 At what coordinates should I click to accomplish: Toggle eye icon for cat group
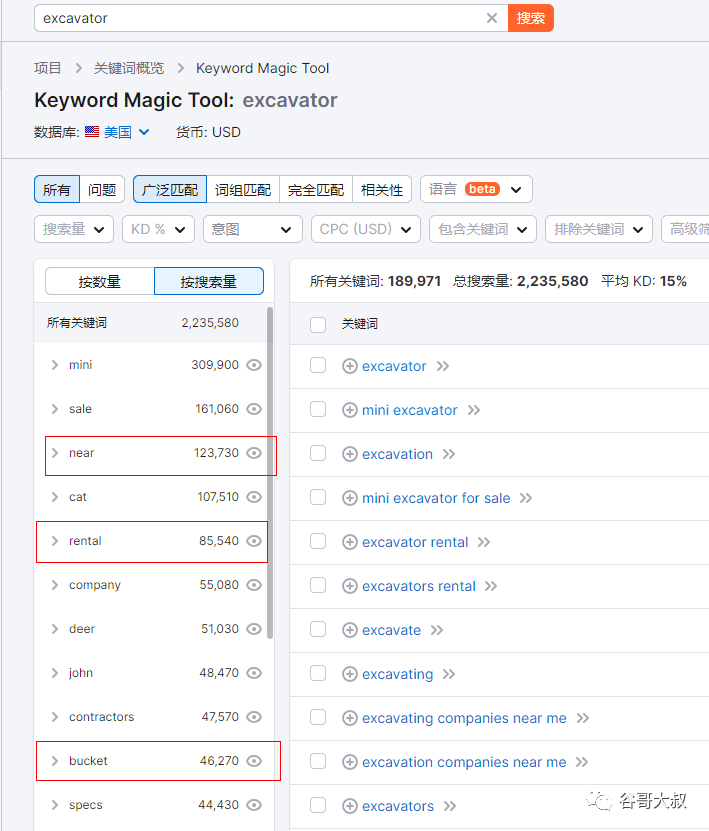pyautogui.click(x=254, y=497)
